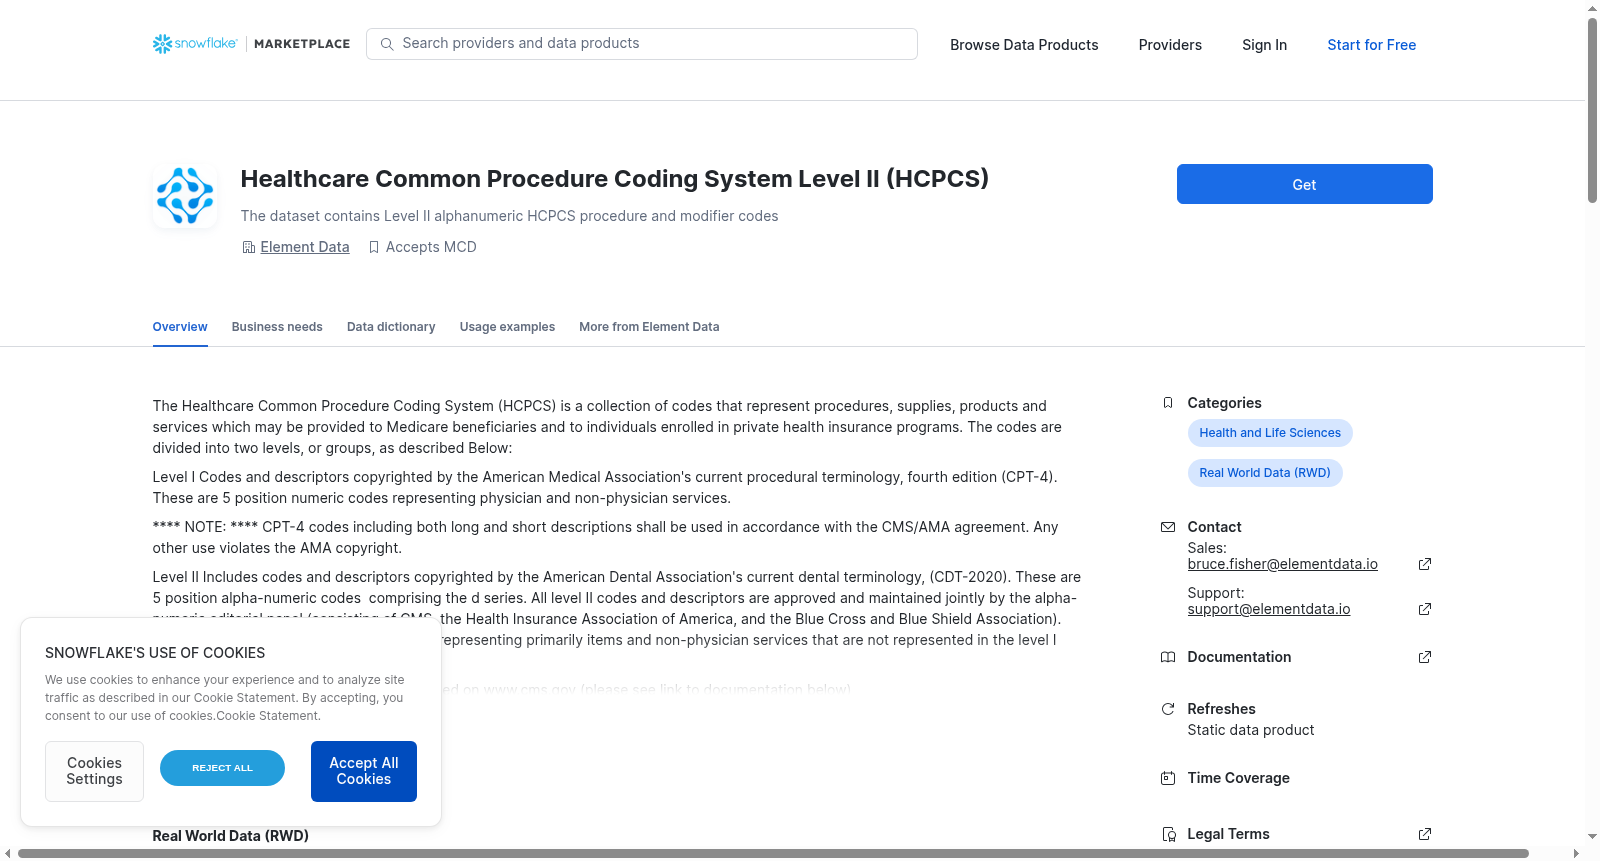Switch to the Data dictionary tab
Viewport: 1600px width, 861px height.
coord(391,327)
